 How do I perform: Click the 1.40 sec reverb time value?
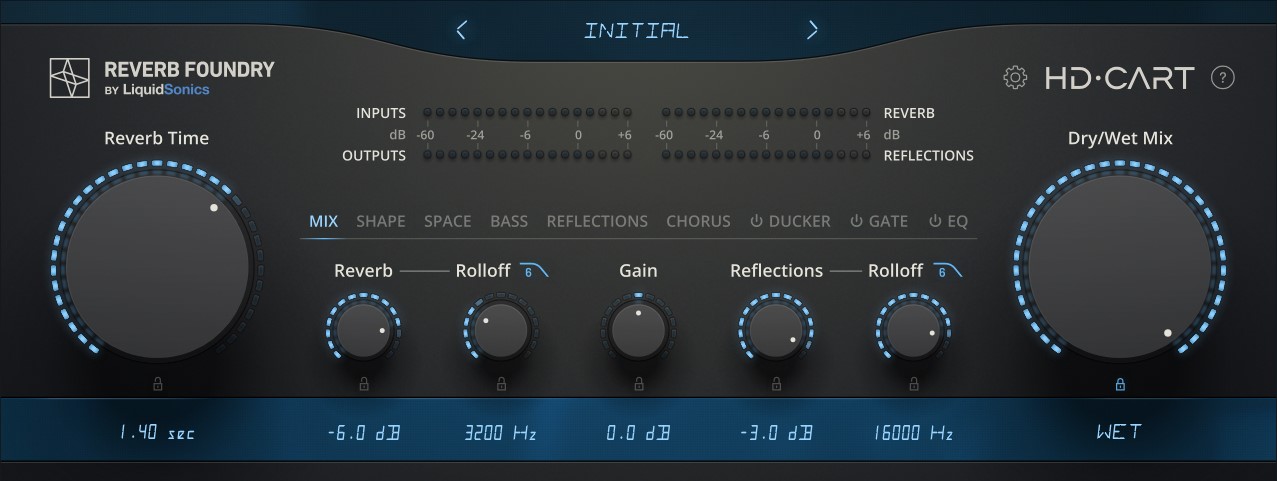(157, 433)
